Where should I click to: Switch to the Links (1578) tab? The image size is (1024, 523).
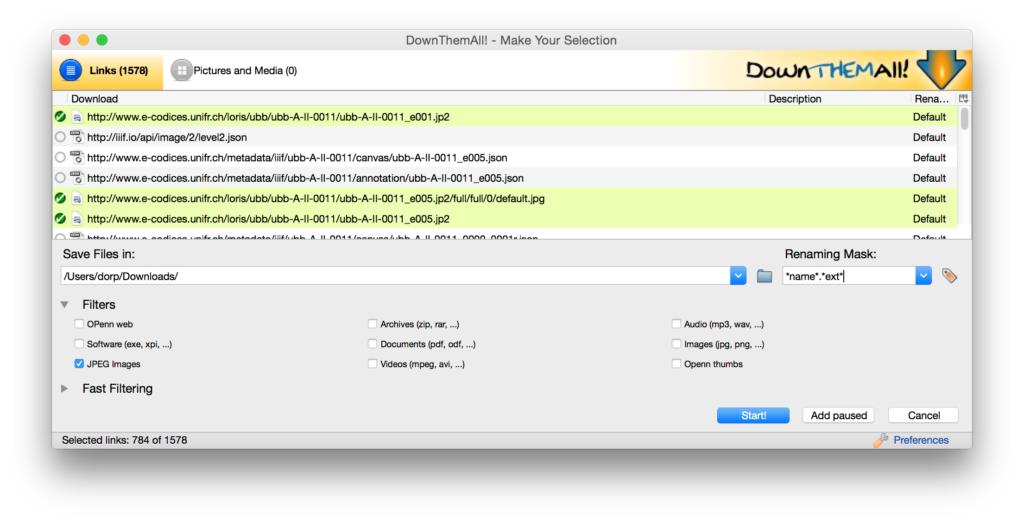(108, 71)
